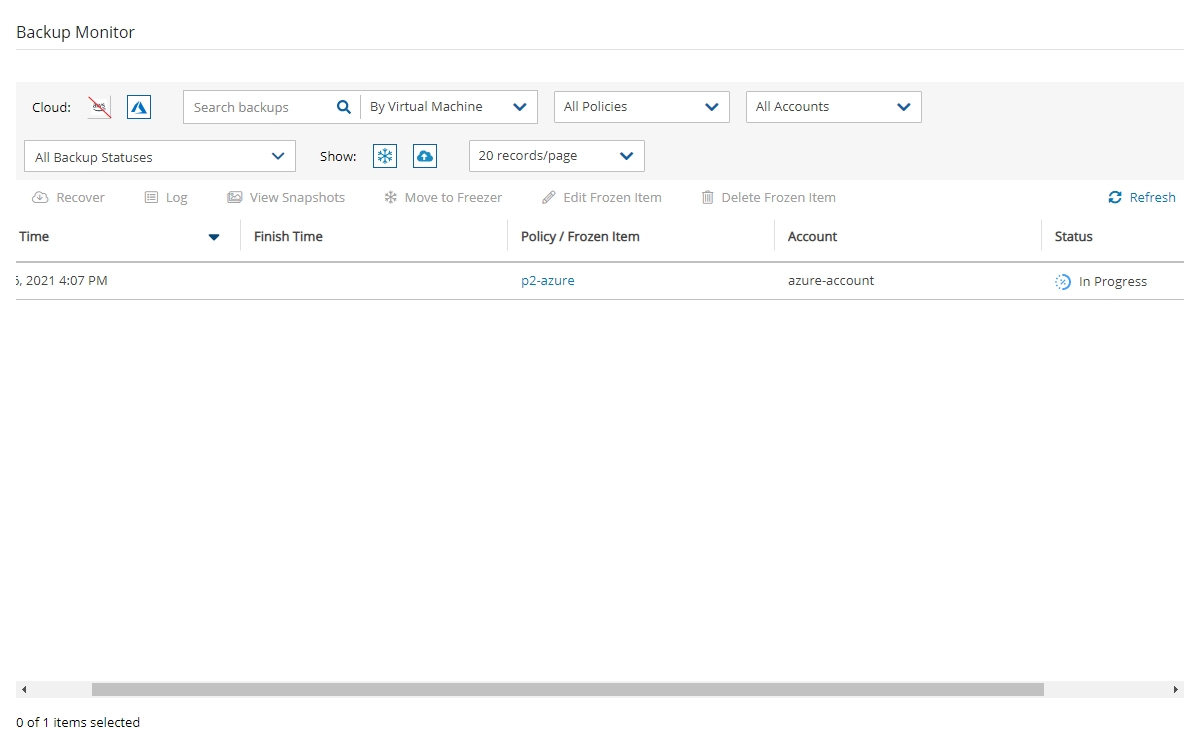This screenshot has height=735, width=1200.
Task: Click the horizontal scrollbar right arrow
Action: (1176, 690)
